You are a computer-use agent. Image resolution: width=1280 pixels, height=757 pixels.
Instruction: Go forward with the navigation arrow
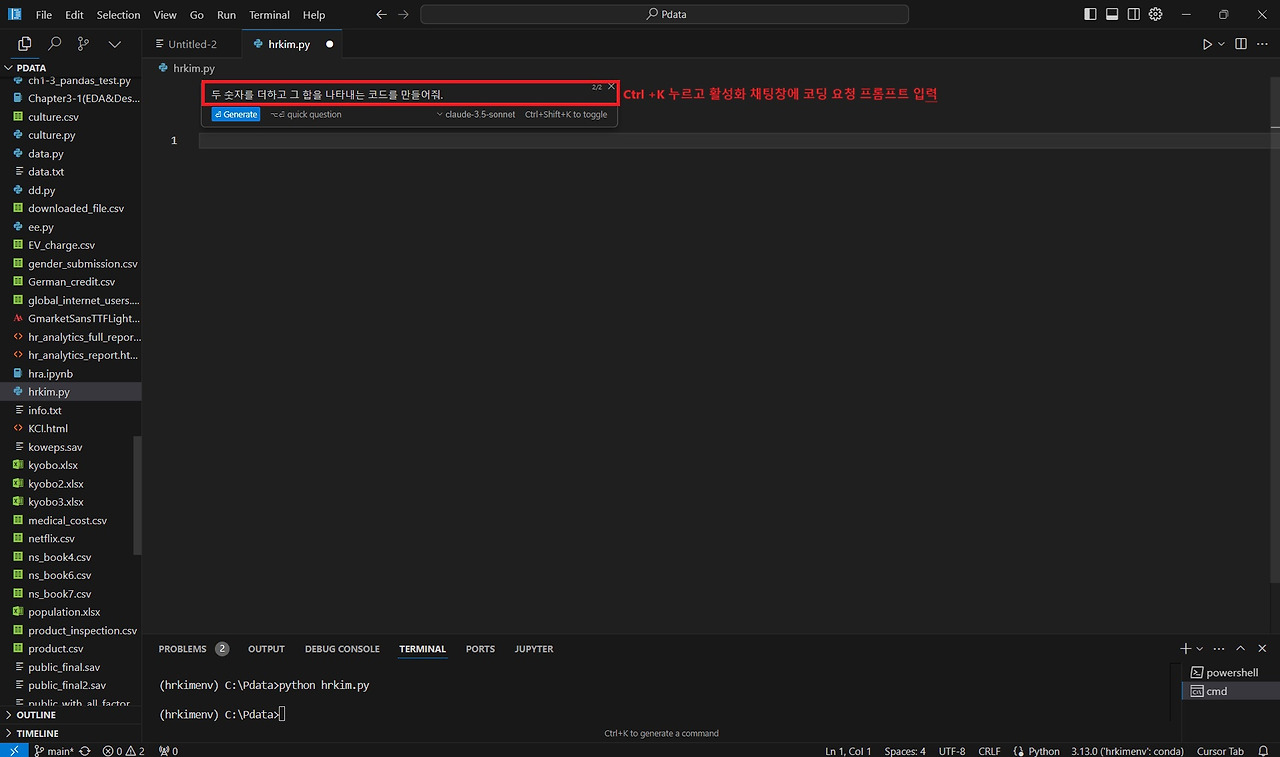[403, 15]
